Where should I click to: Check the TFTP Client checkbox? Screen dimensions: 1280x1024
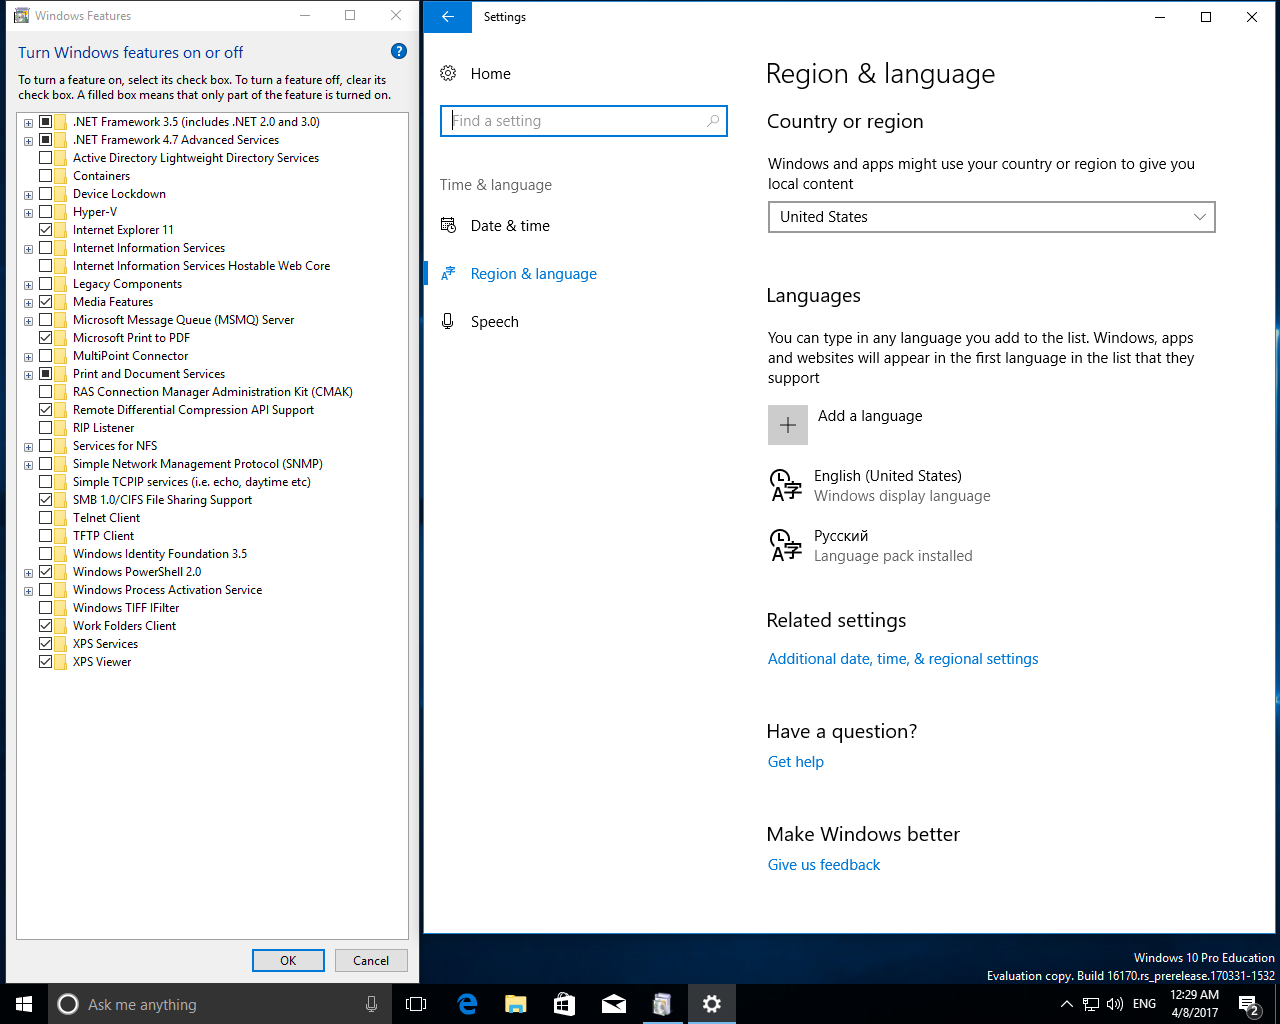pyautogui.click(x=46, y=536)
